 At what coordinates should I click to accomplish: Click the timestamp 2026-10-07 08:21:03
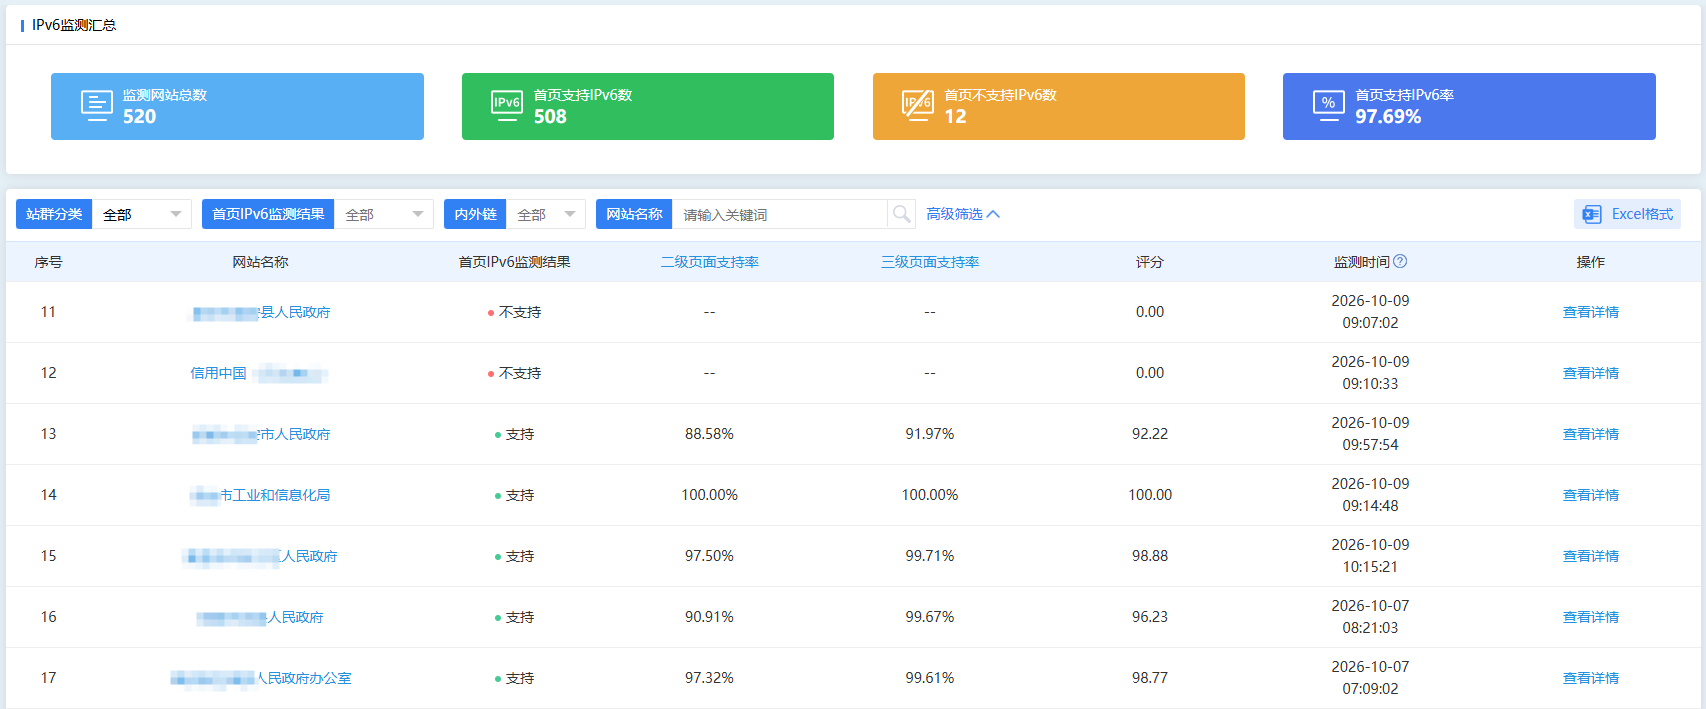click(1370, 617)
